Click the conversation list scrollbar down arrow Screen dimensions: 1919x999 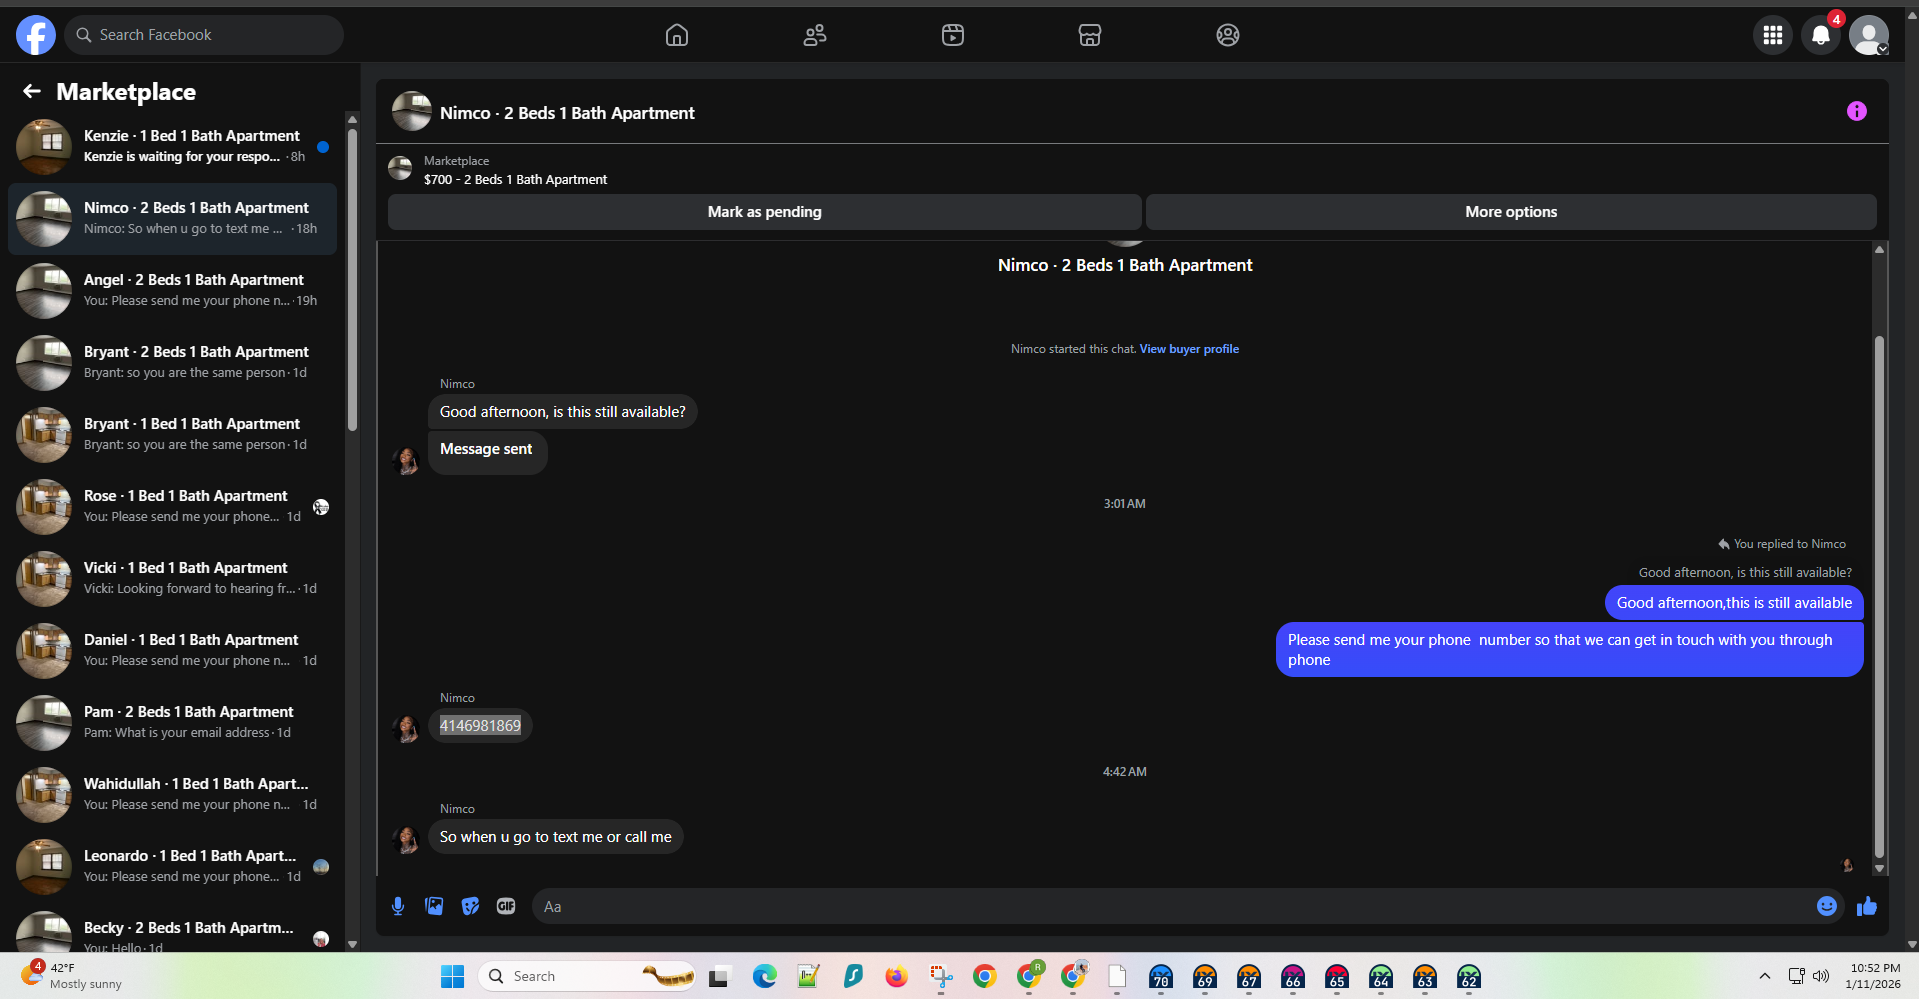pyautogui.click(x=352, y=944)
